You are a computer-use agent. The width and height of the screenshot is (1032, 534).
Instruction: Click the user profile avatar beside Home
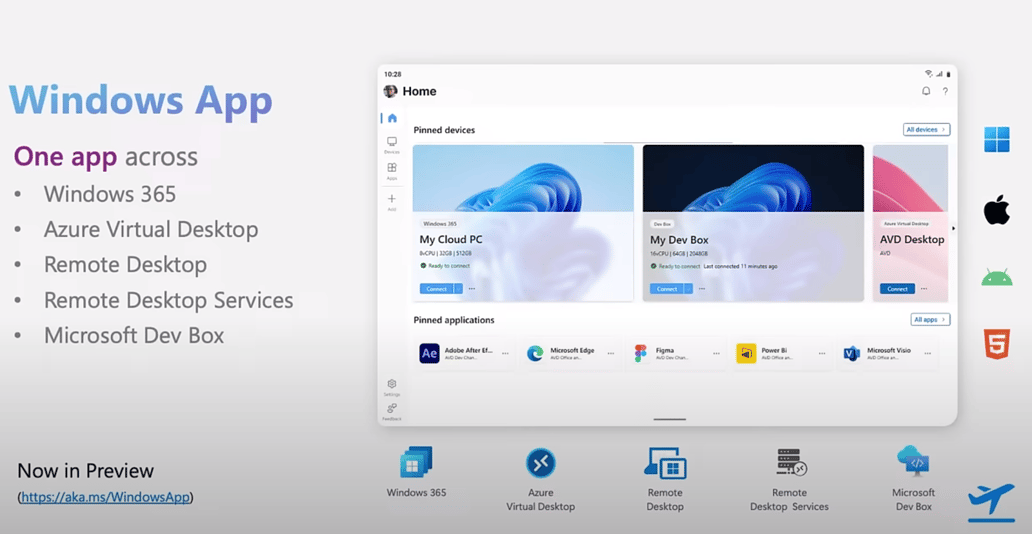point(390,91)
